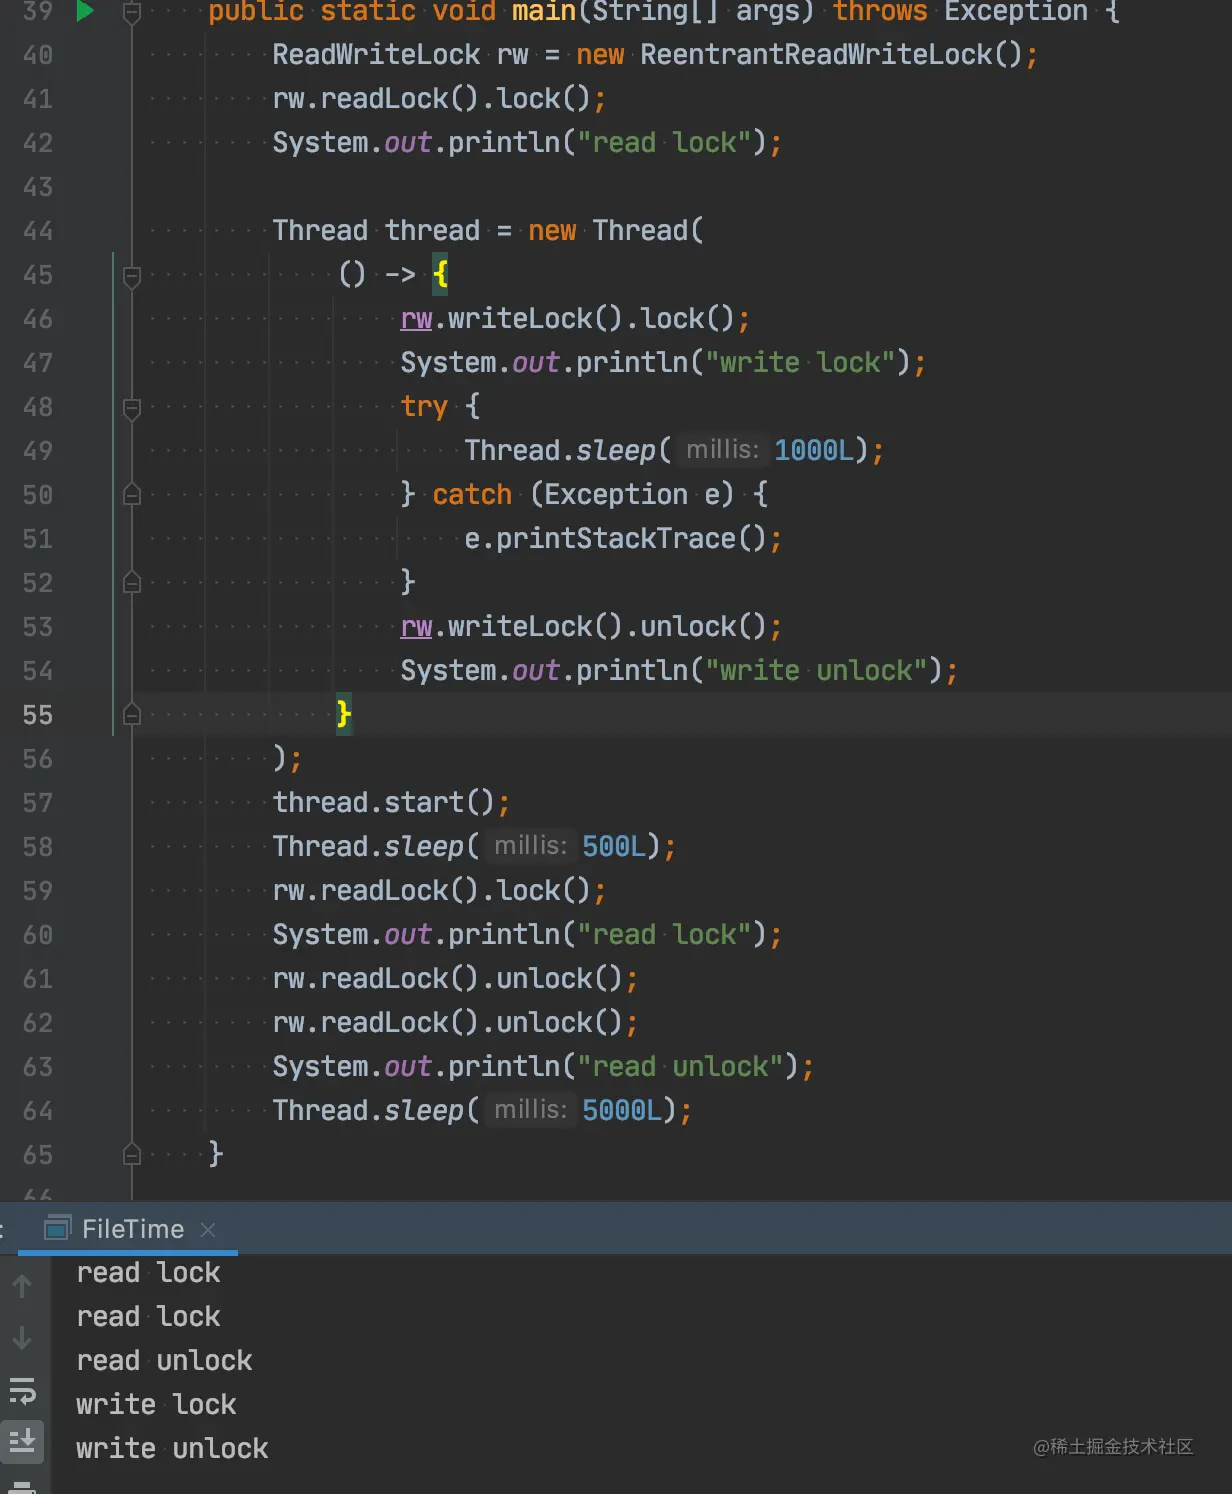Click line number 59 in gutter
Viewport: 1232px width, 1494px height.
point(38,891)
